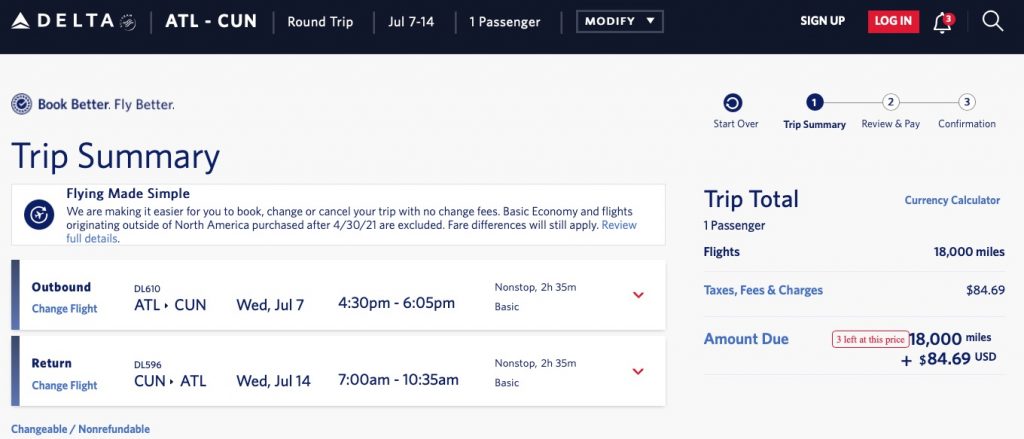
Task: Click the ATL - CUN route in header
Action: 211,21
